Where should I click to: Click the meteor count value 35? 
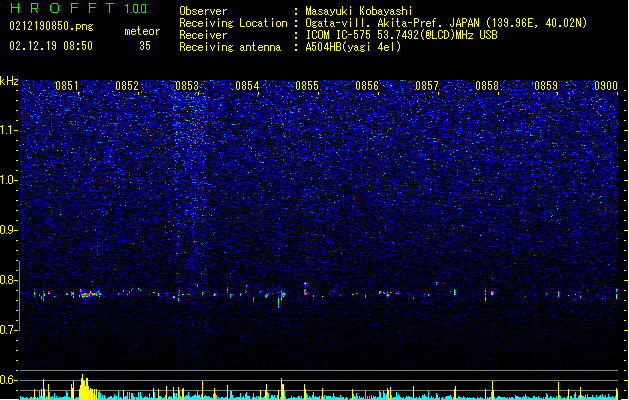145,46
